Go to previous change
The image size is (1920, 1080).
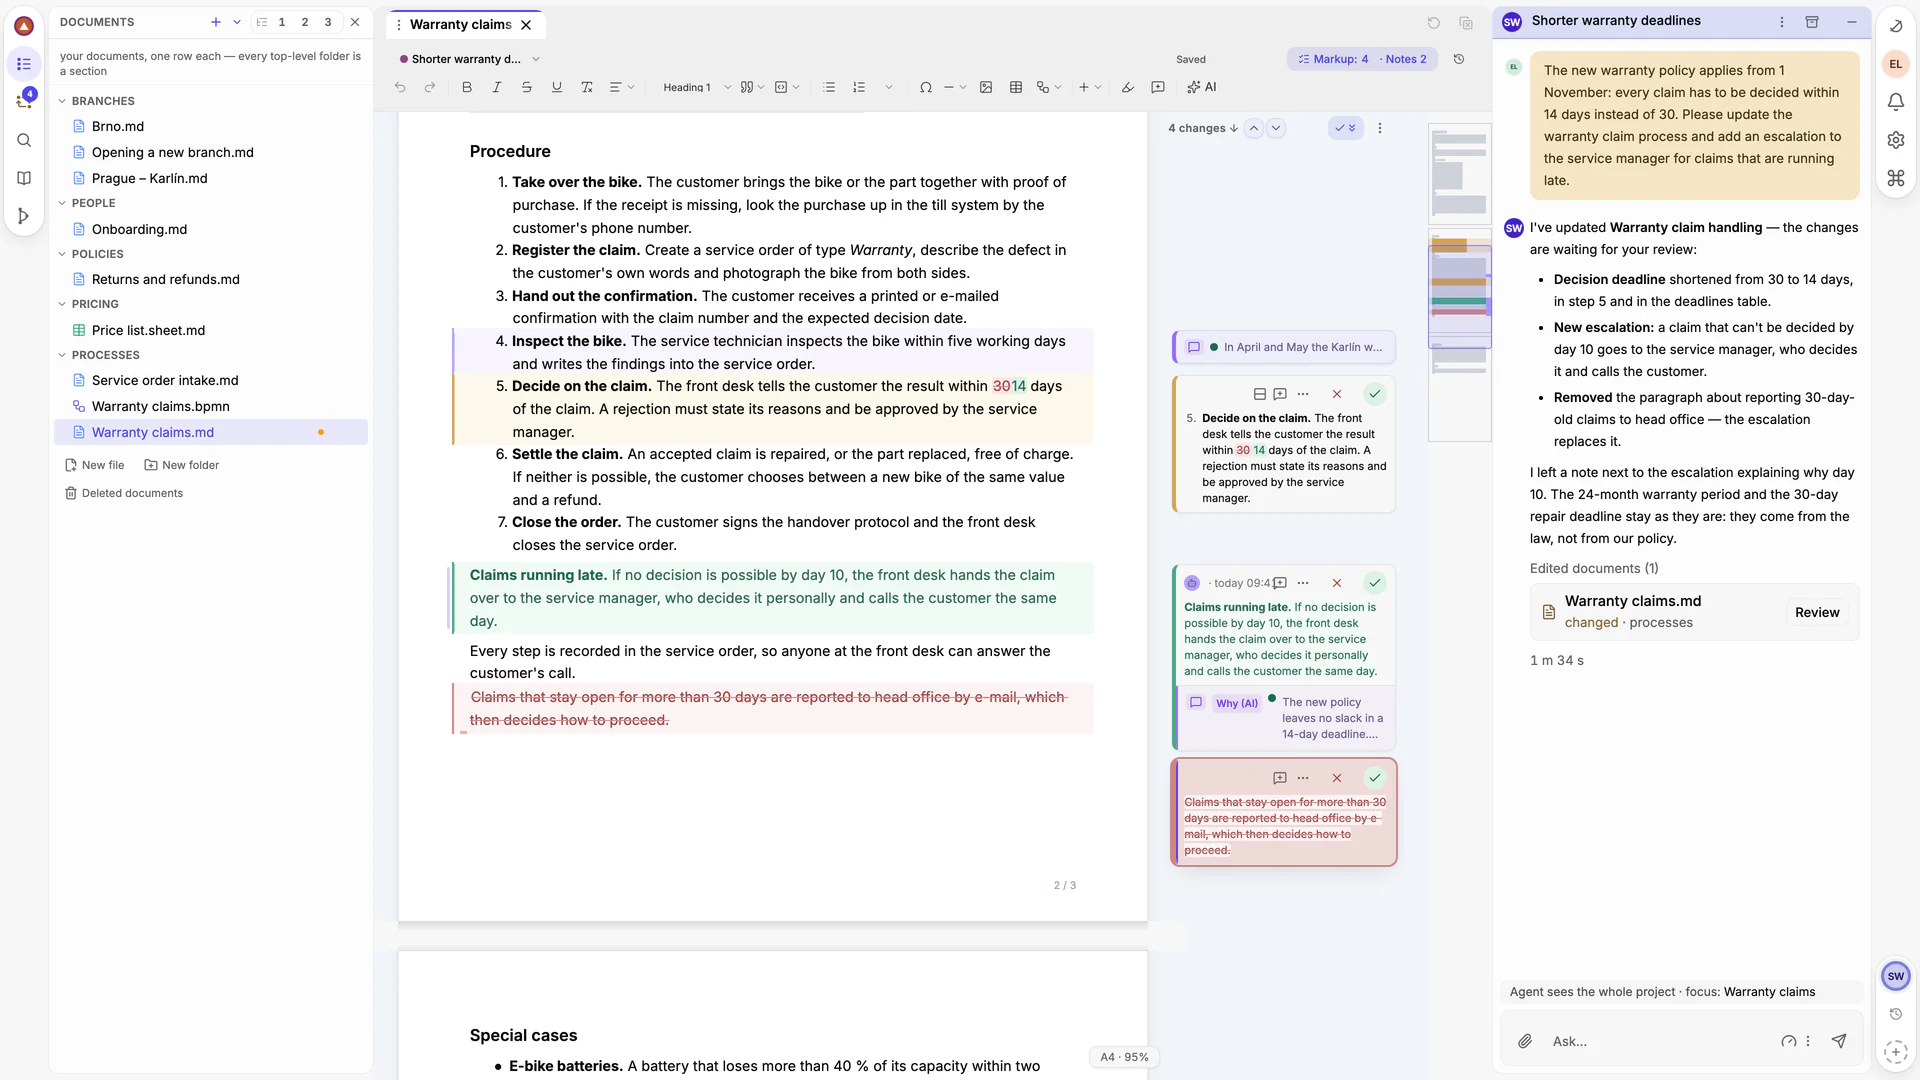(x=1254, y=128)
